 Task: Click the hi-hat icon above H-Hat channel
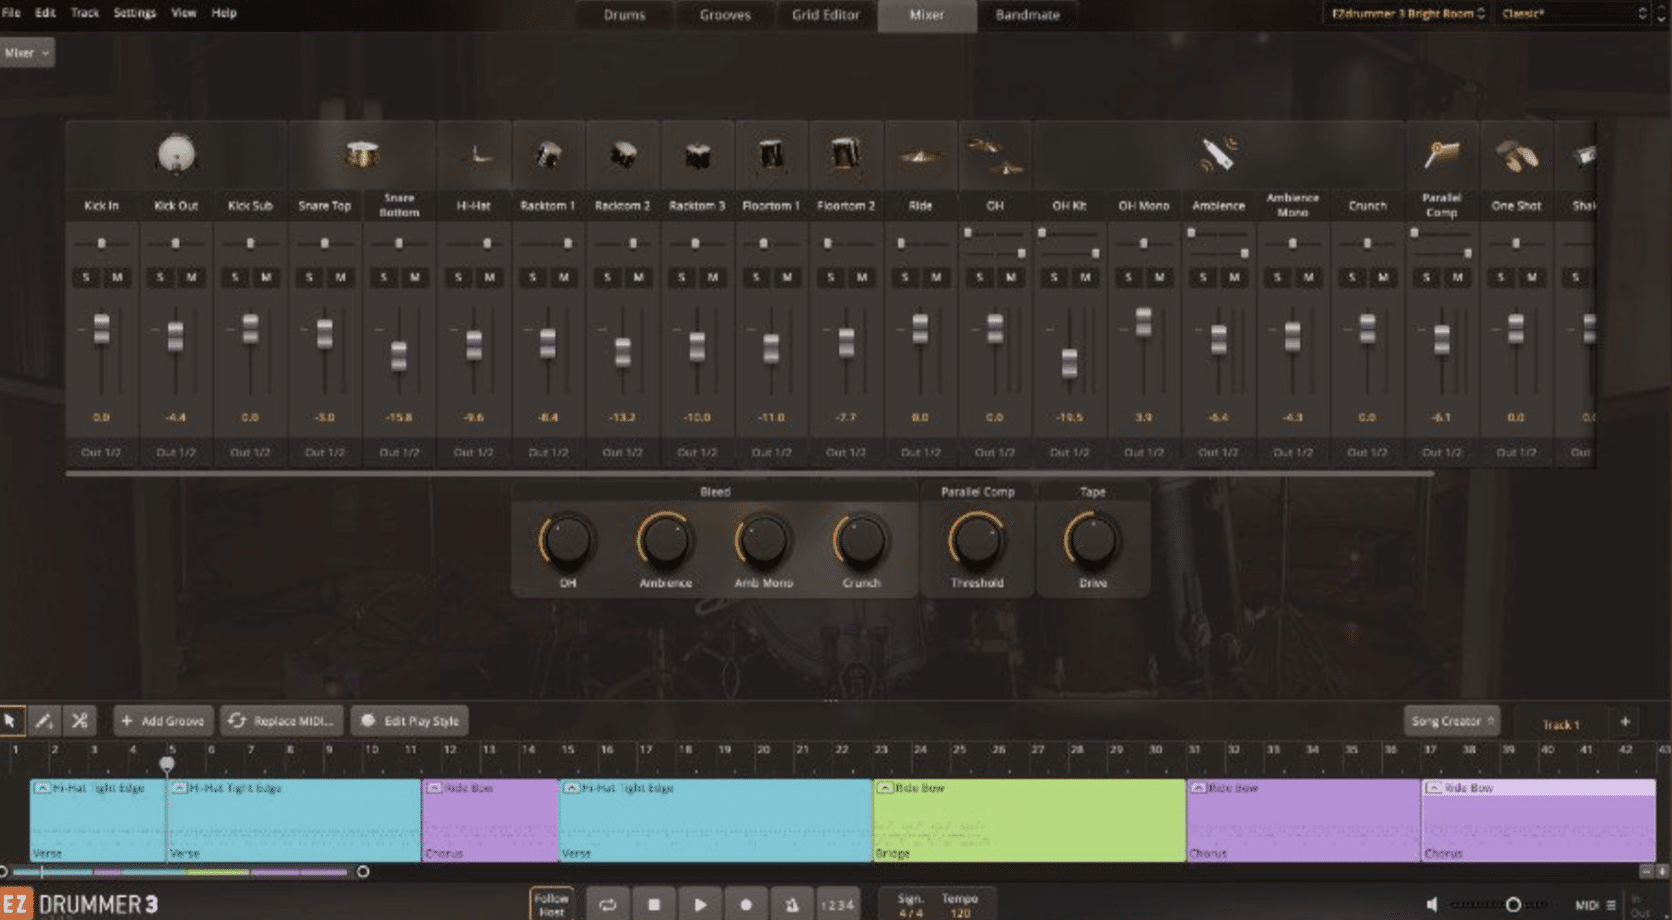[475, 156]
